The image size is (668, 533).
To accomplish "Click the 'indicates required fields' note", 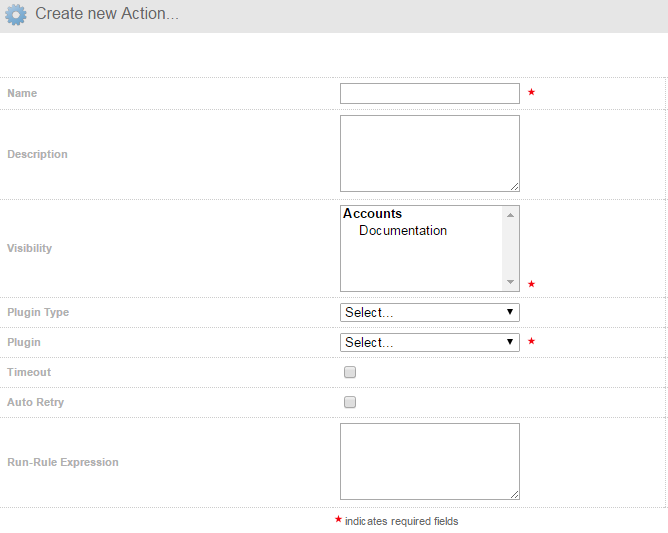I will coord(402,521).
